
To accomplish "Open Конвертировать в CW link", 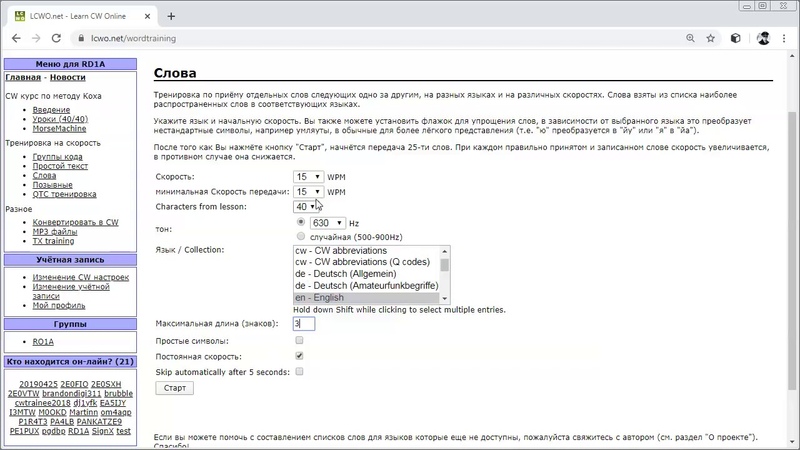I will pos(76,222).
